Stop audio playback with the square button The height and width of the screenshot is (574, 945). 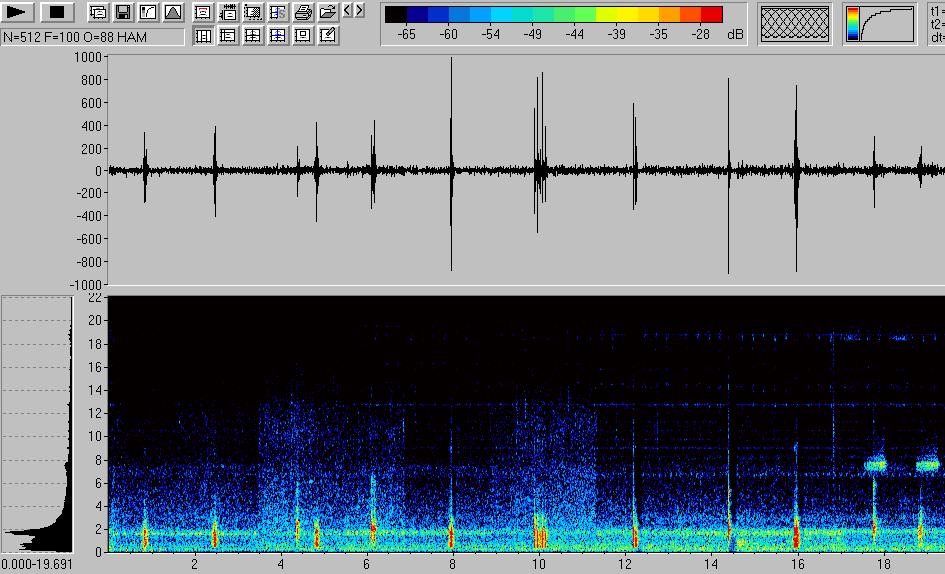pyautogui.click(x=57, y=12)
